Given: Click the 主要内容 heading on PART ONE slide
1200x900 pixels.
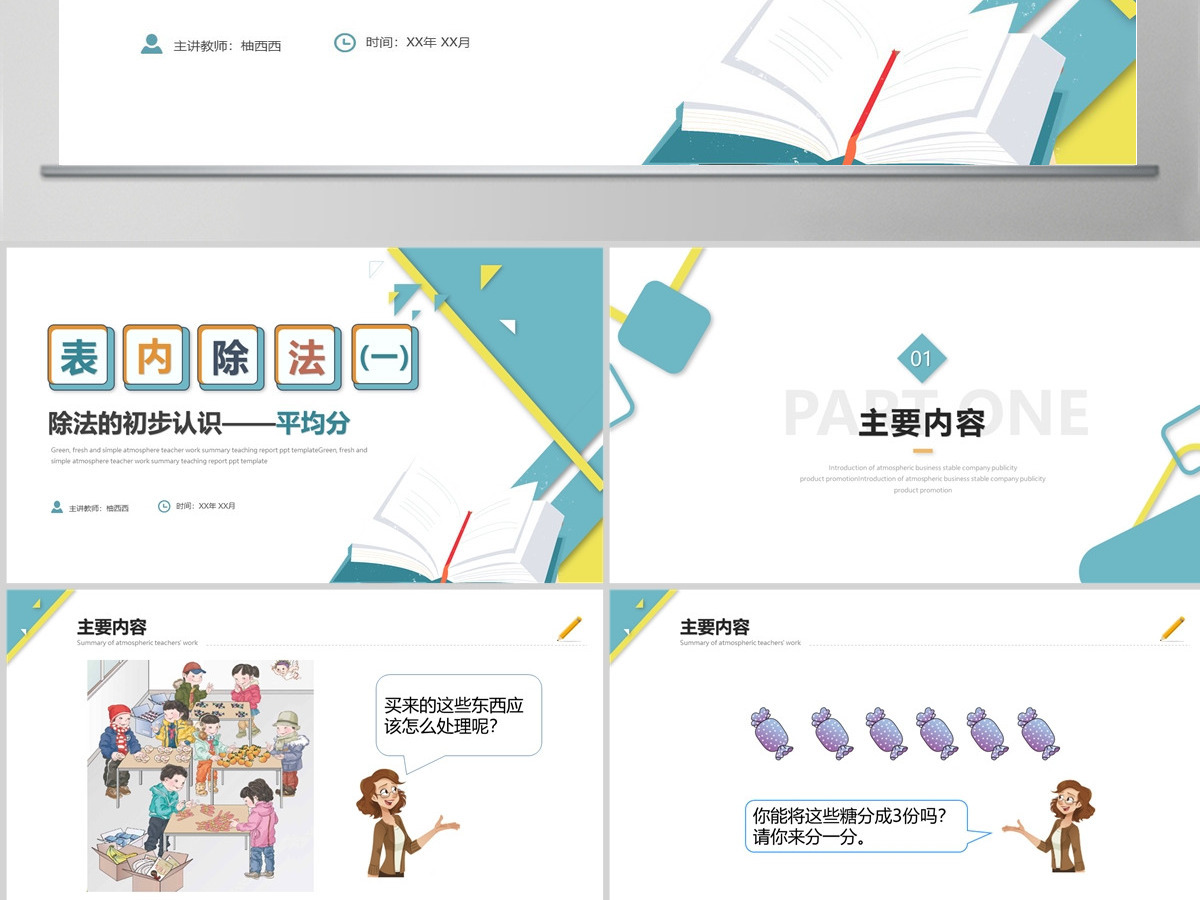Looking at the screenshot, I should pyautogui.click(x=922, y=423).
